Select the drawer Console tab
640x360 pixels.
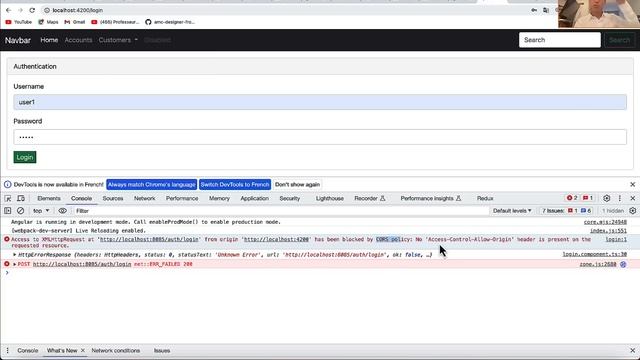(x=27, y=351)
